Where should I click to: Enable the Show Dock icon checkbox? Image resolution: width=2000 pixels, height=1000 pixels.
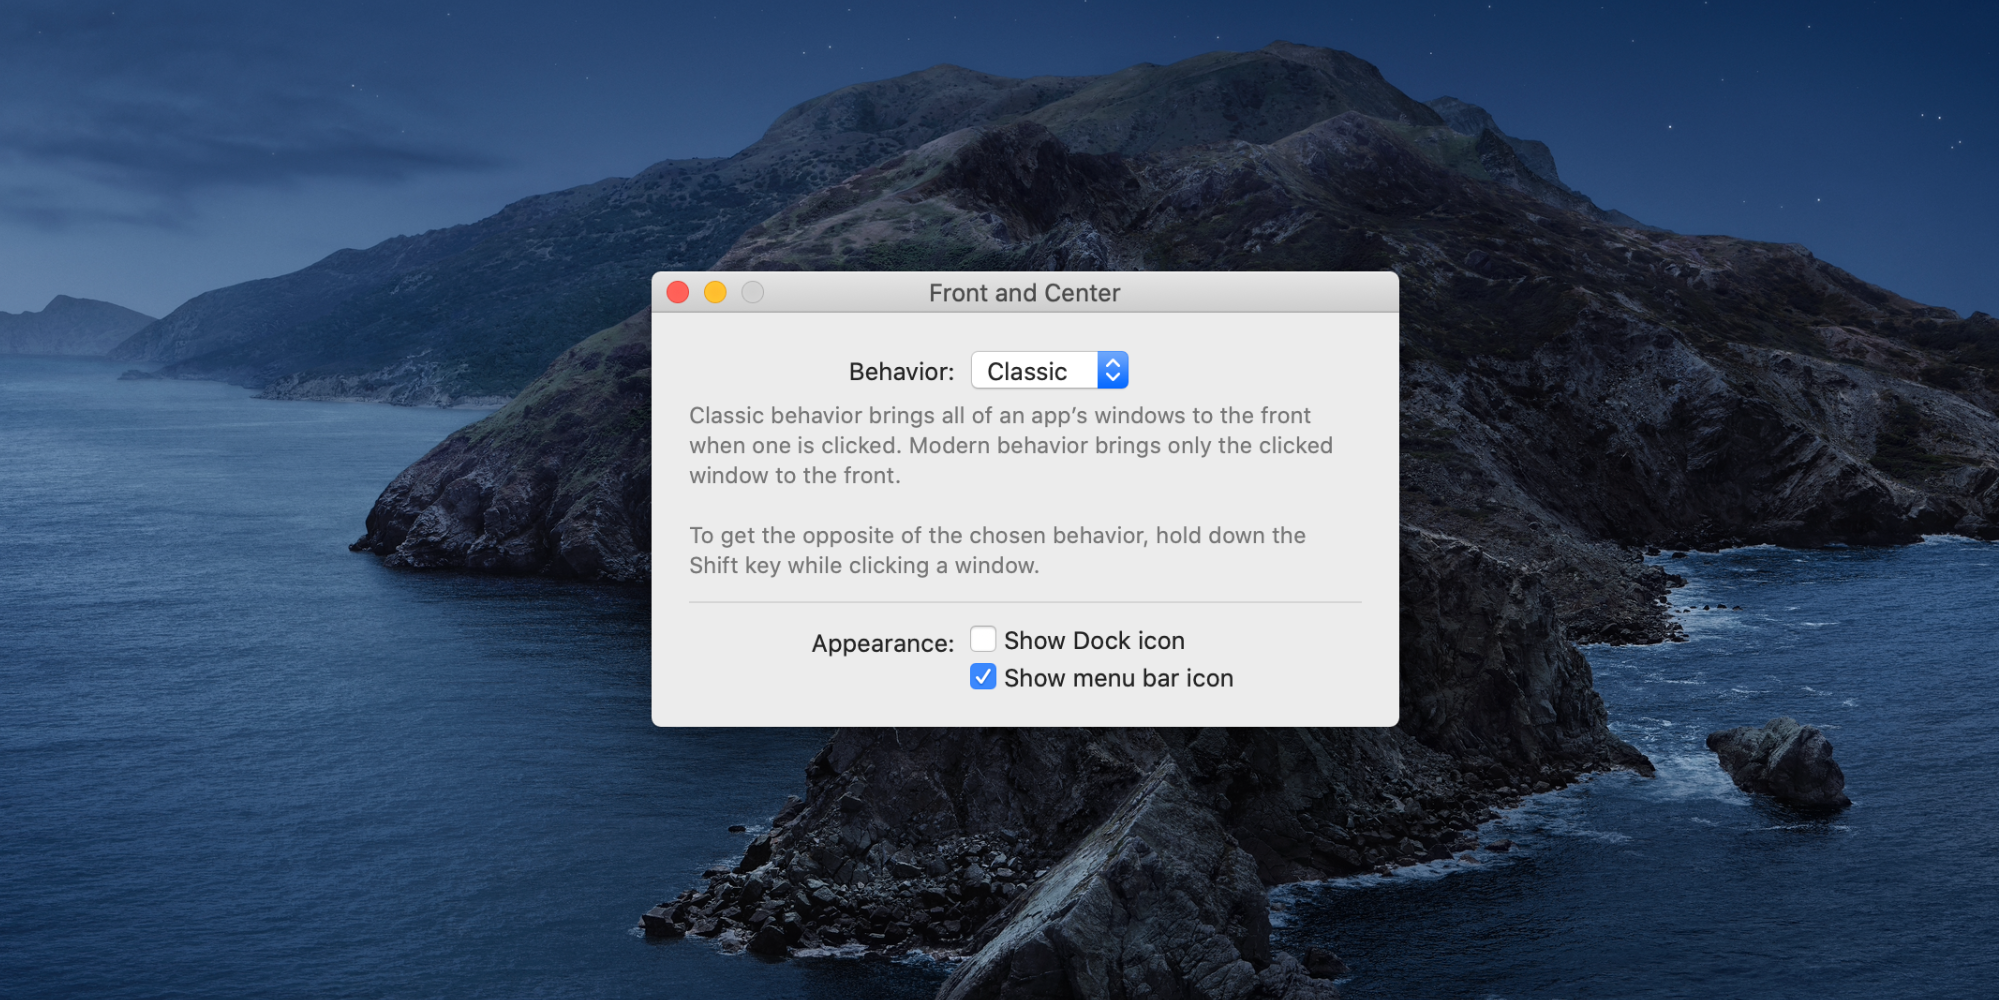983,639
